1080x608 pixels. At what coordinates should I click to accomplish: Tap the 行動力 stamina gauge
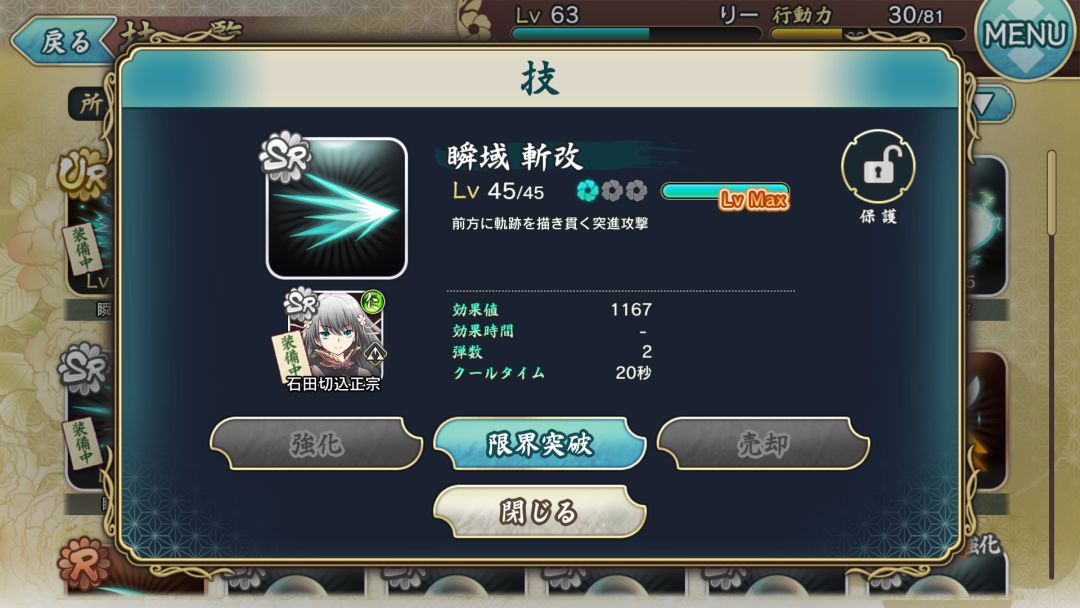(x=868, y=34)
